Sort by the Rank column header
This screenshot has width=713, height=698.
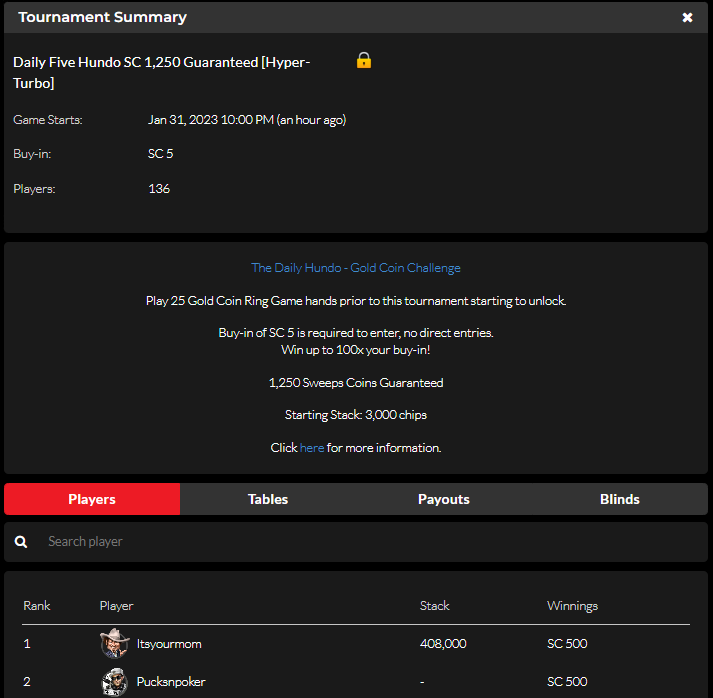[x=37, y=606]
